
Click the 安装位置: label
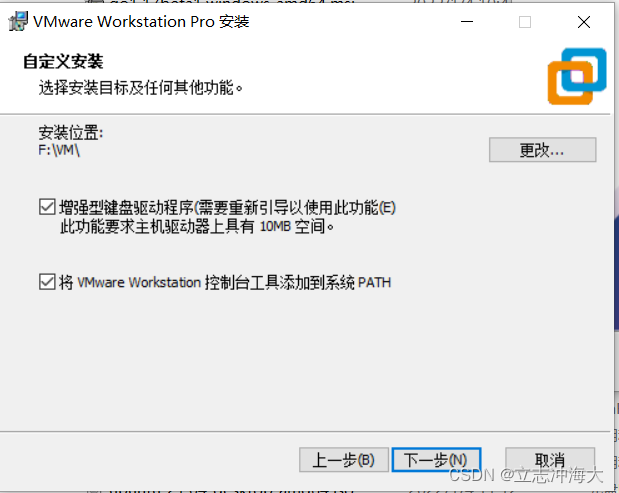71,133
